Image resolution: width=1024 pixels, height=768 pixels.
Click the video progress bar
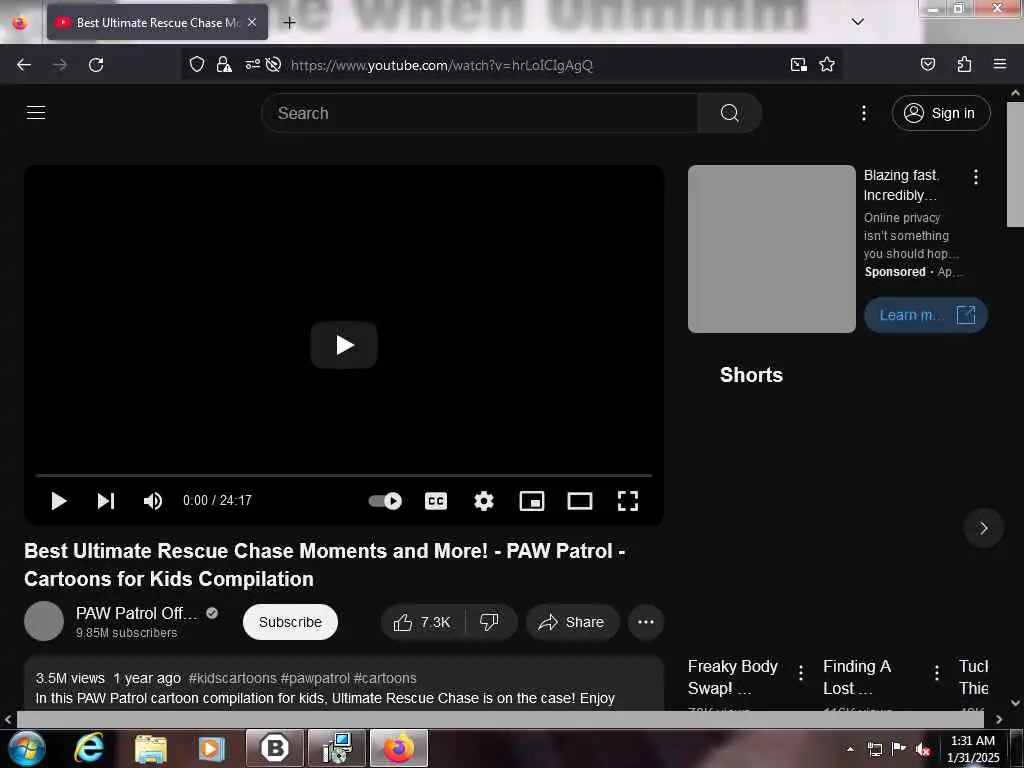tap(344, 475)
